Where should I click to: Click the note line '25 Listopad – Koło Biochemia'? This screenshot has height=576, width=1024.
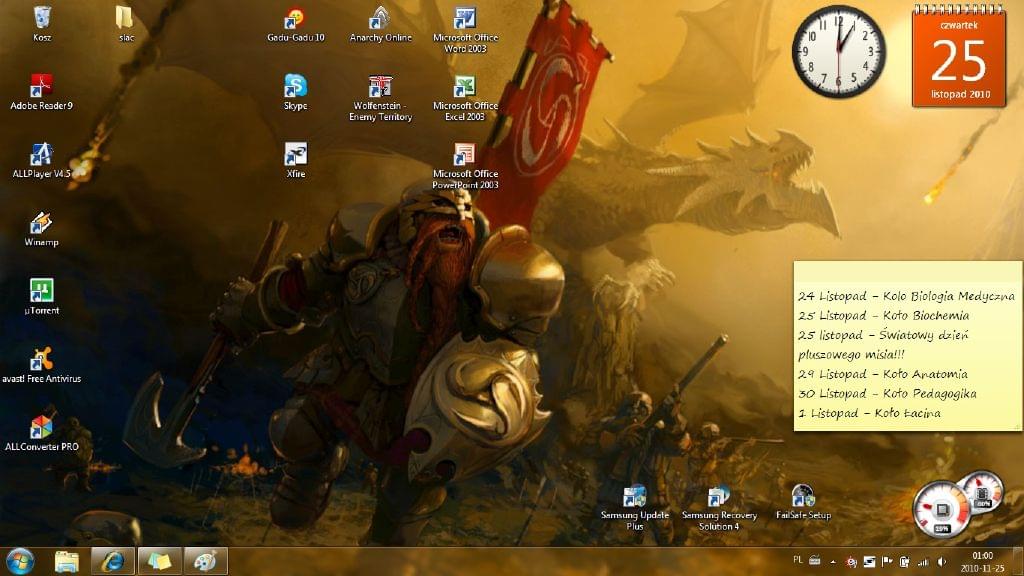[x=884, y=315]
